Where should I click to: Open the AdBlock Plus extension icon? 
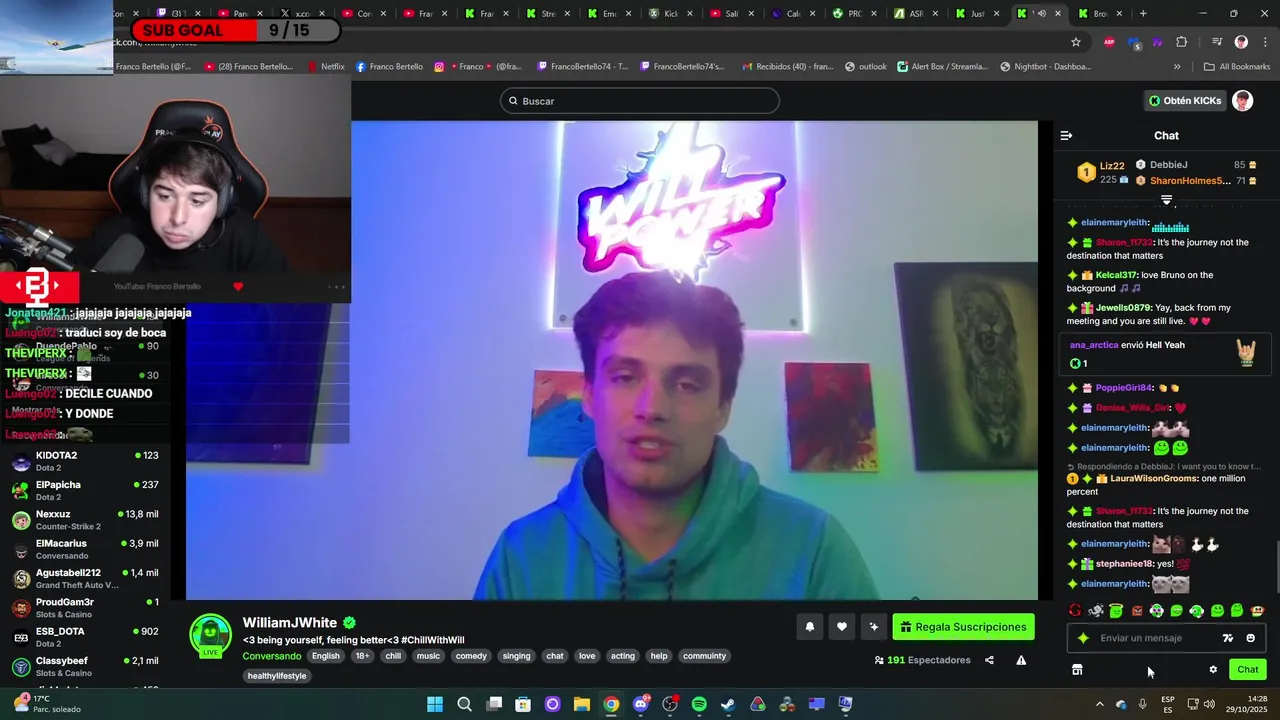click(1109, 42)
